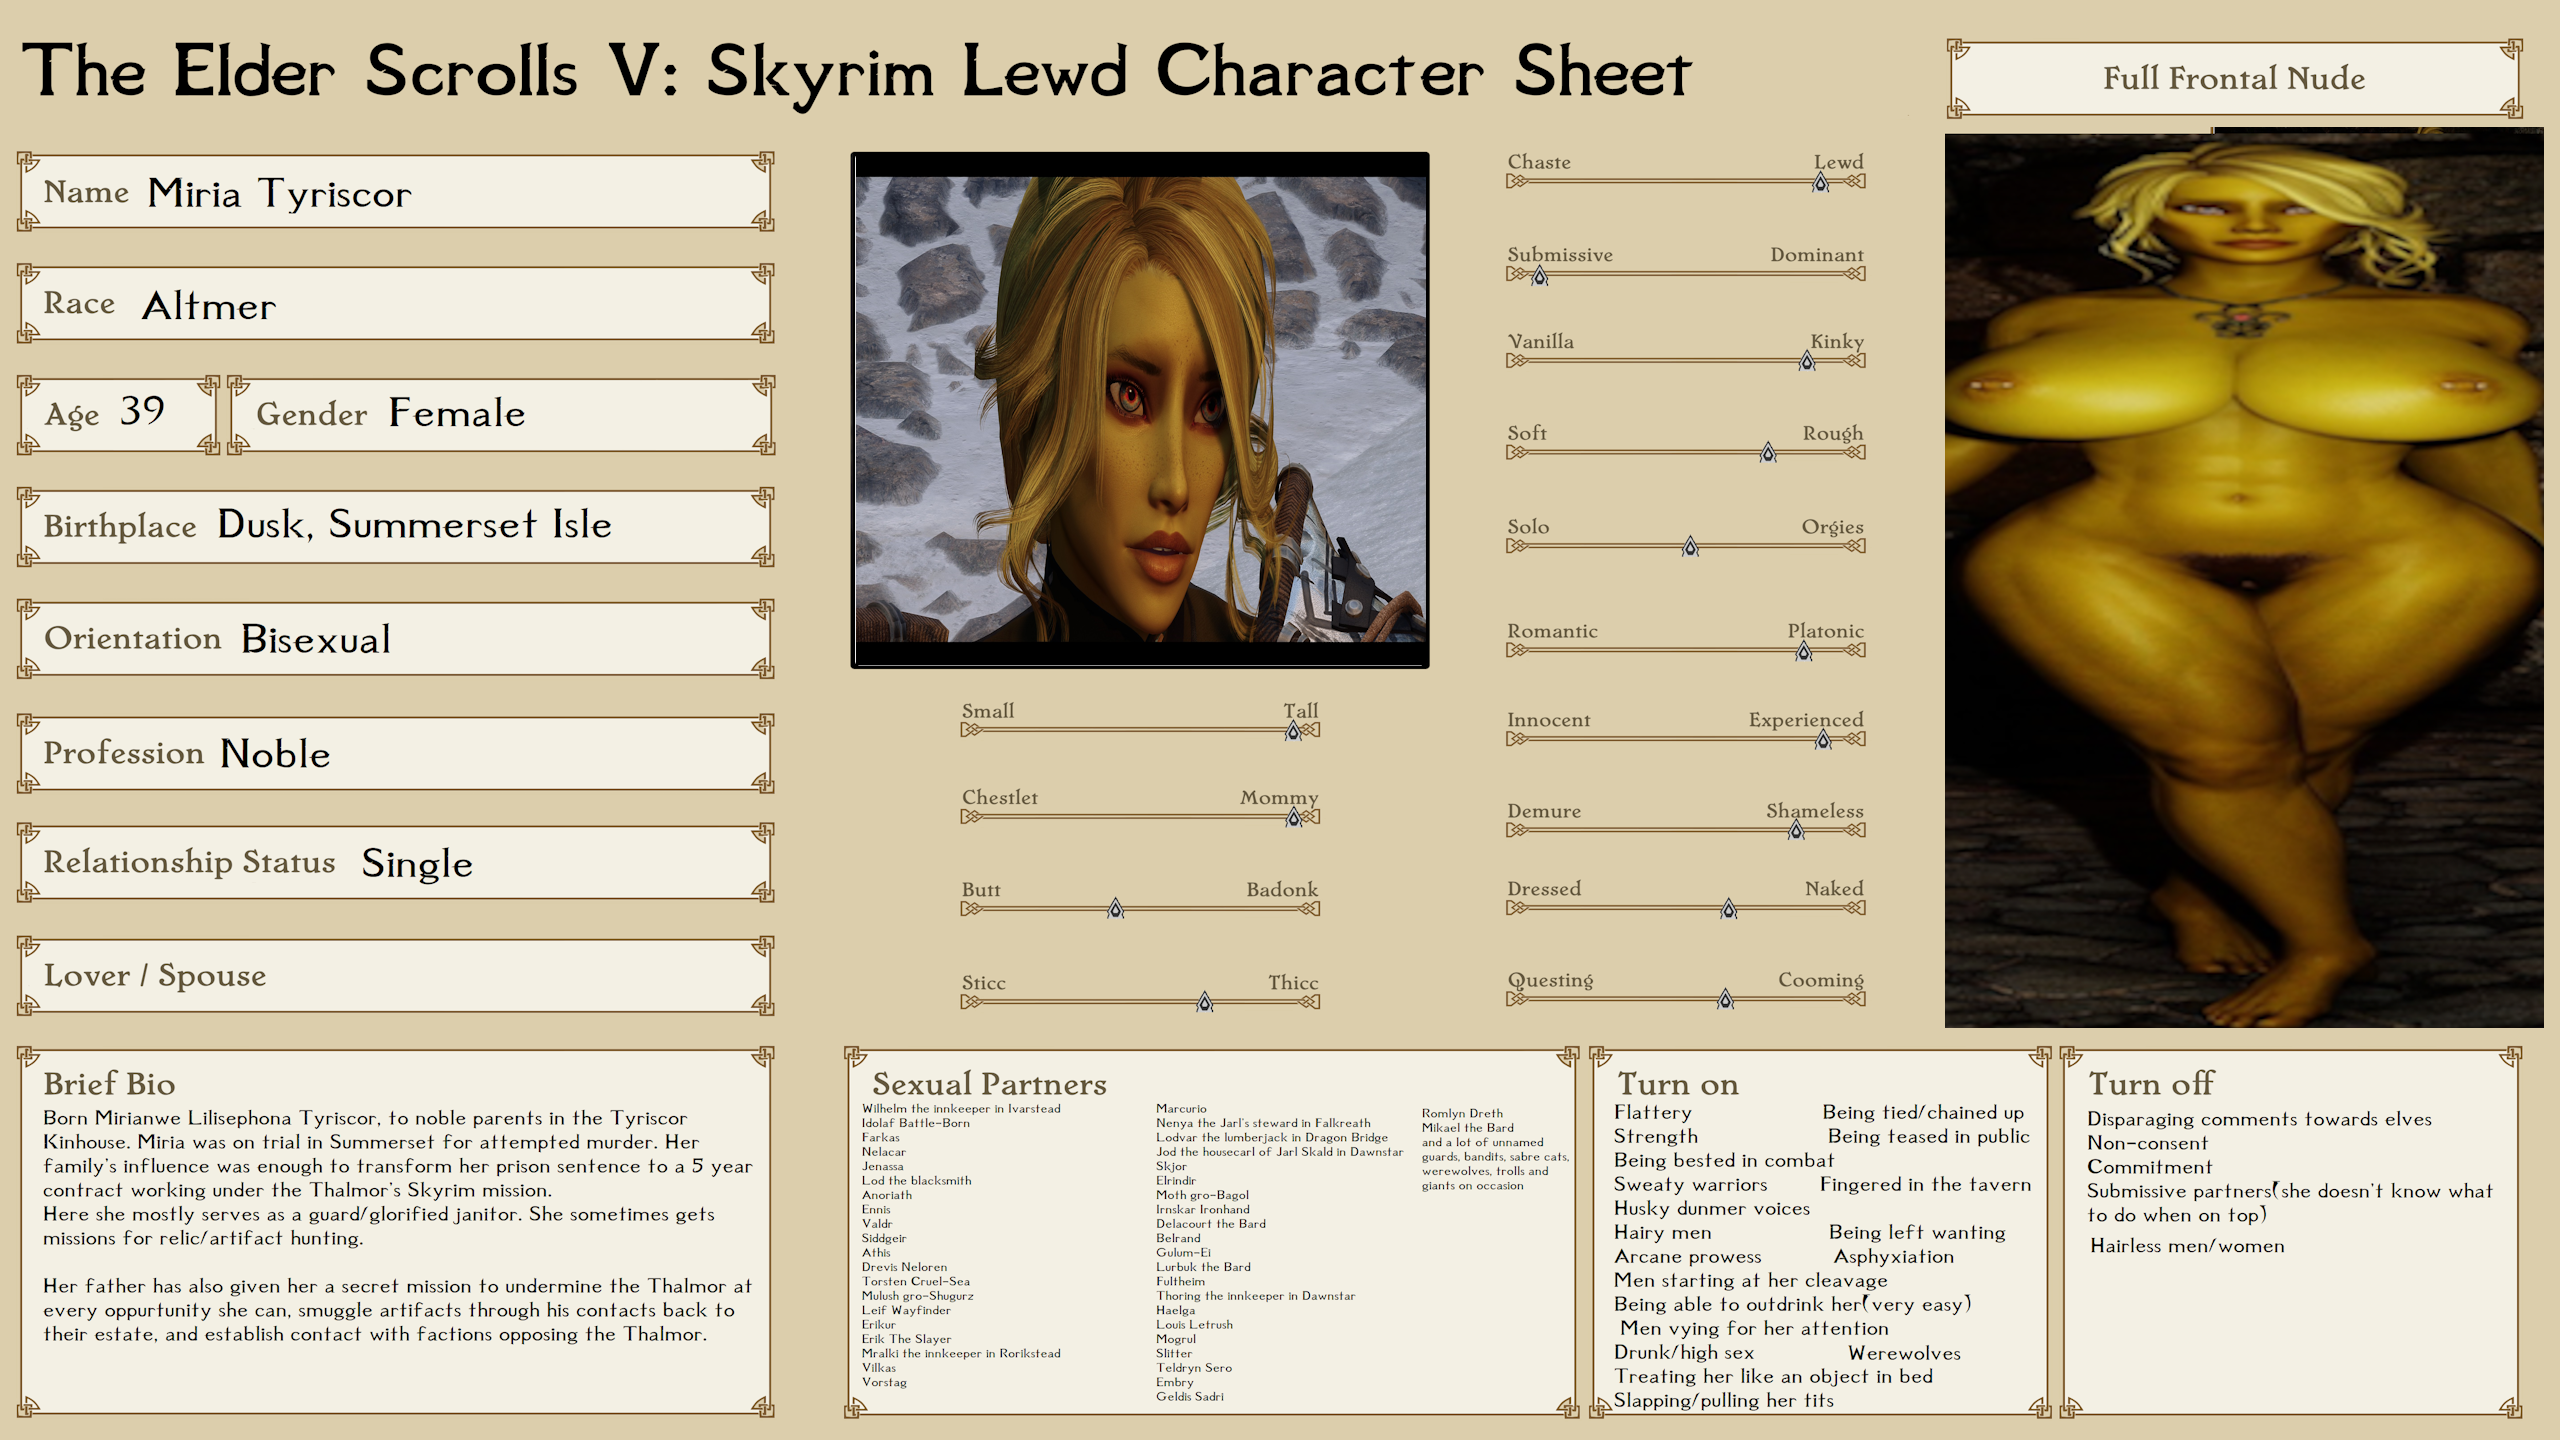Select the Lod the blacksmith entry

917,1181
